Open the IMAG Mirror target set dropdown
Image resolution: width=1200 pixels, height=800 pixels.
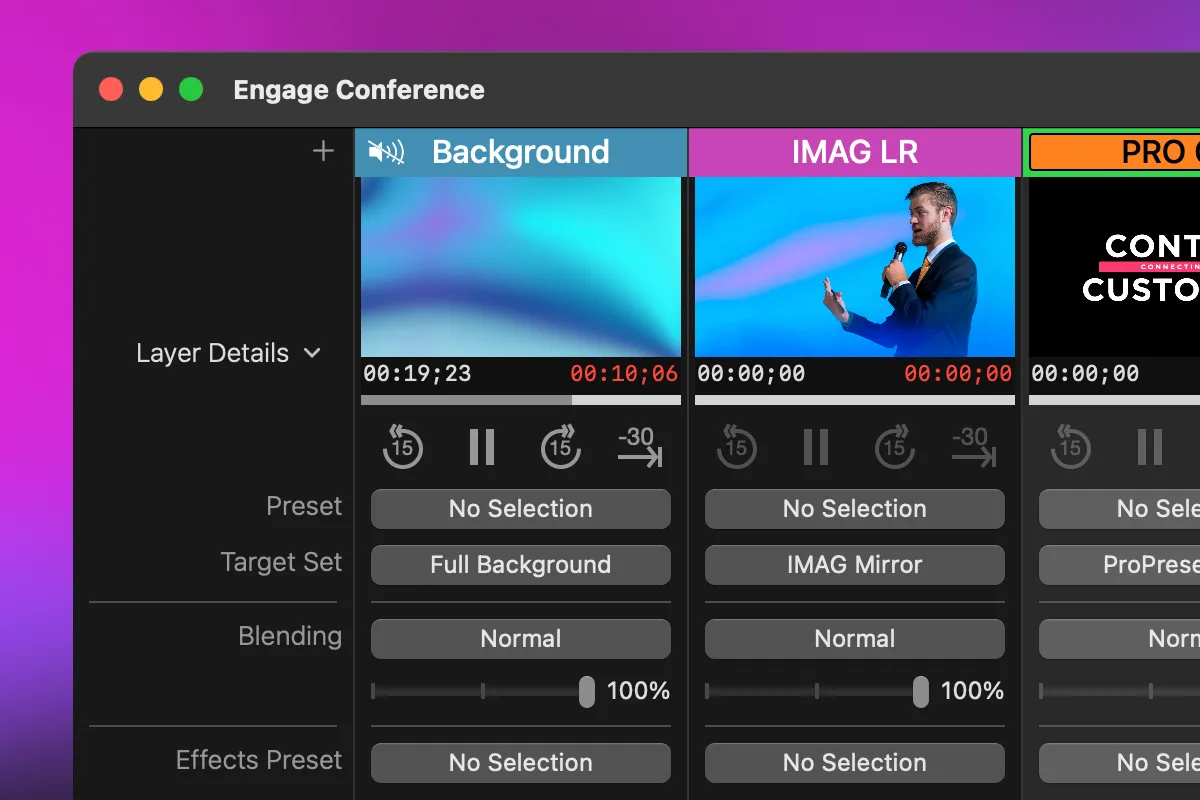coord(854,565)
